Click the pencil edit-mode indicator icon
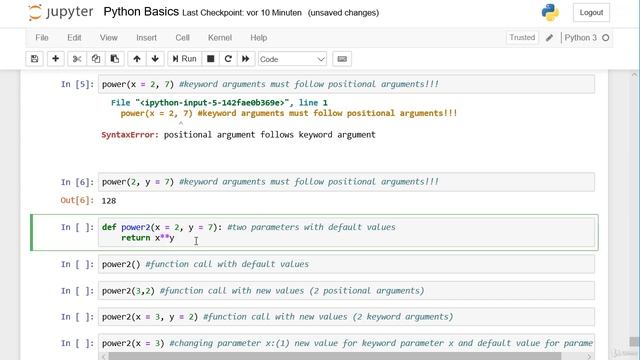Viewport: 640px width, 360px height. (549, 38)
